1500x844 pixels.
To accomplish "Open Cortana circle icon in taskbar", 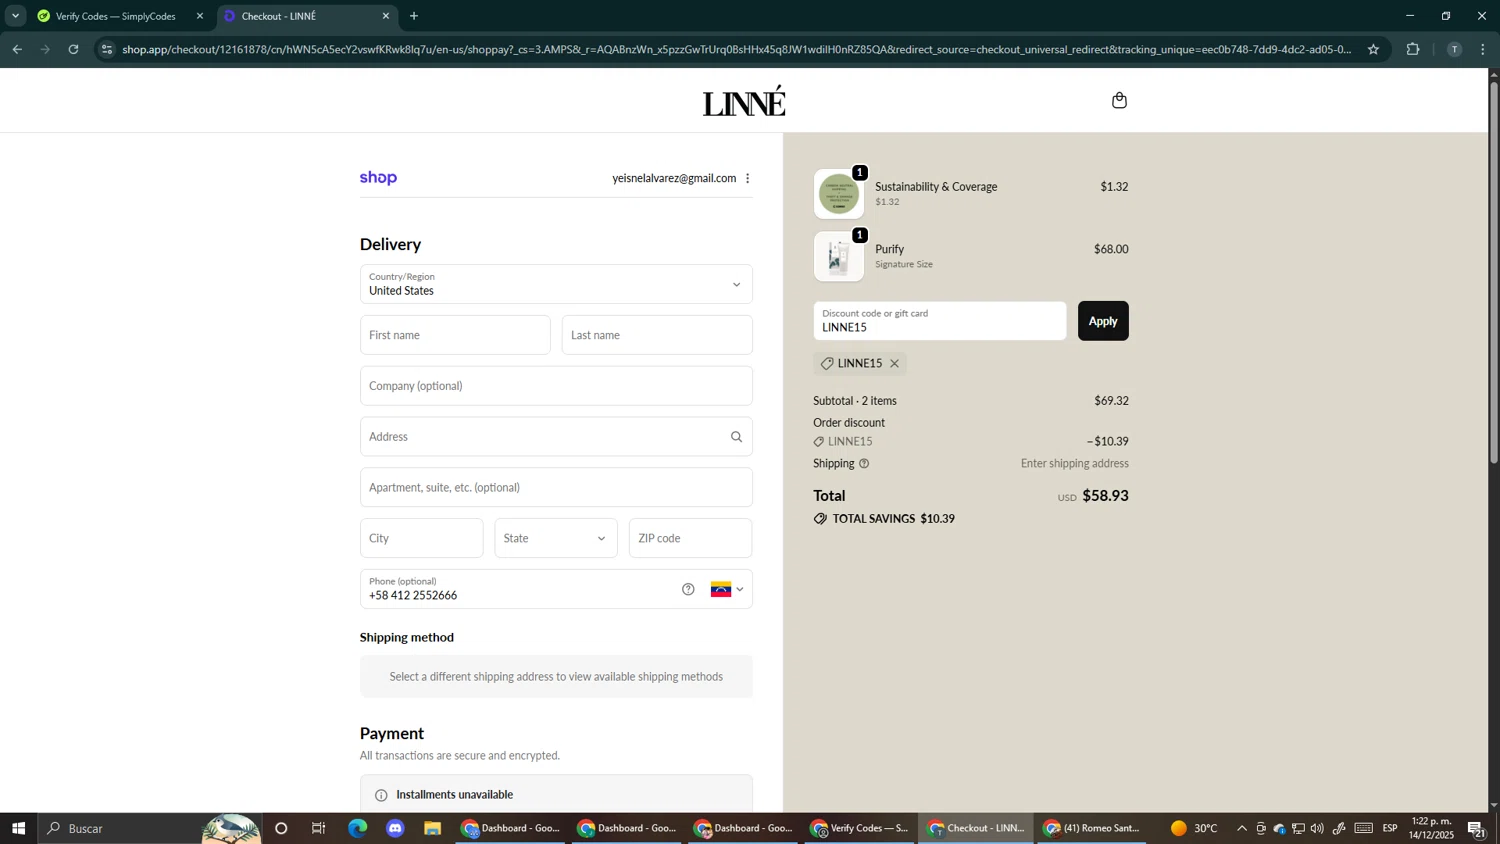I will point(281,828).
